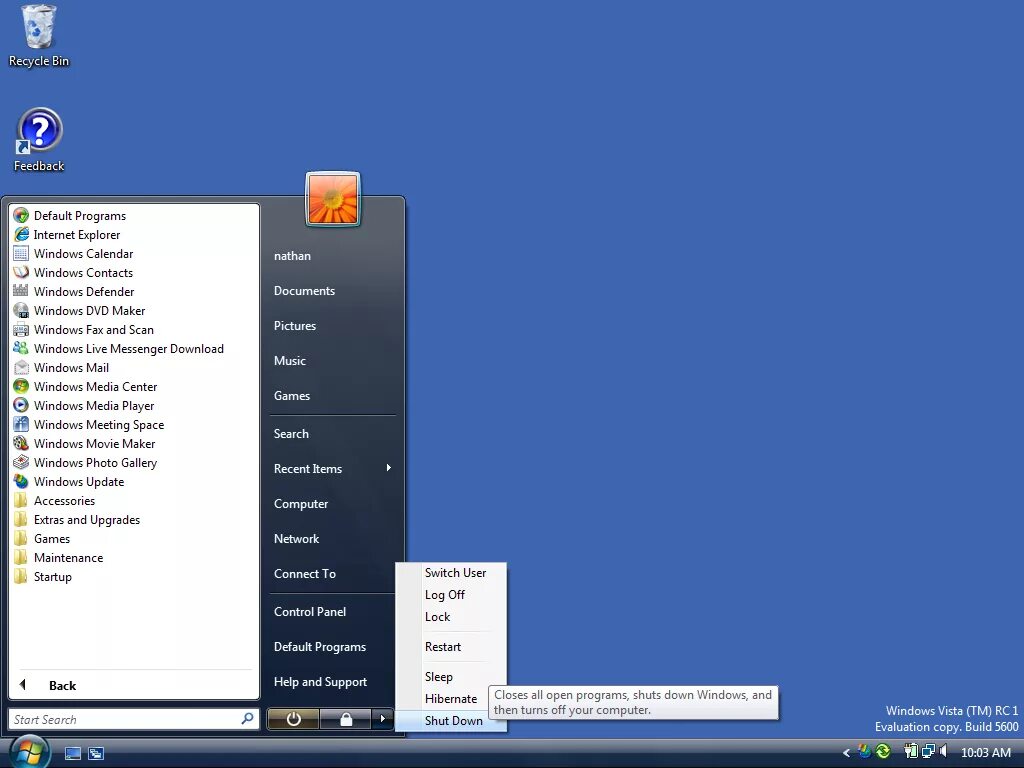Click the lock button in Start menu

click(346, 719)
